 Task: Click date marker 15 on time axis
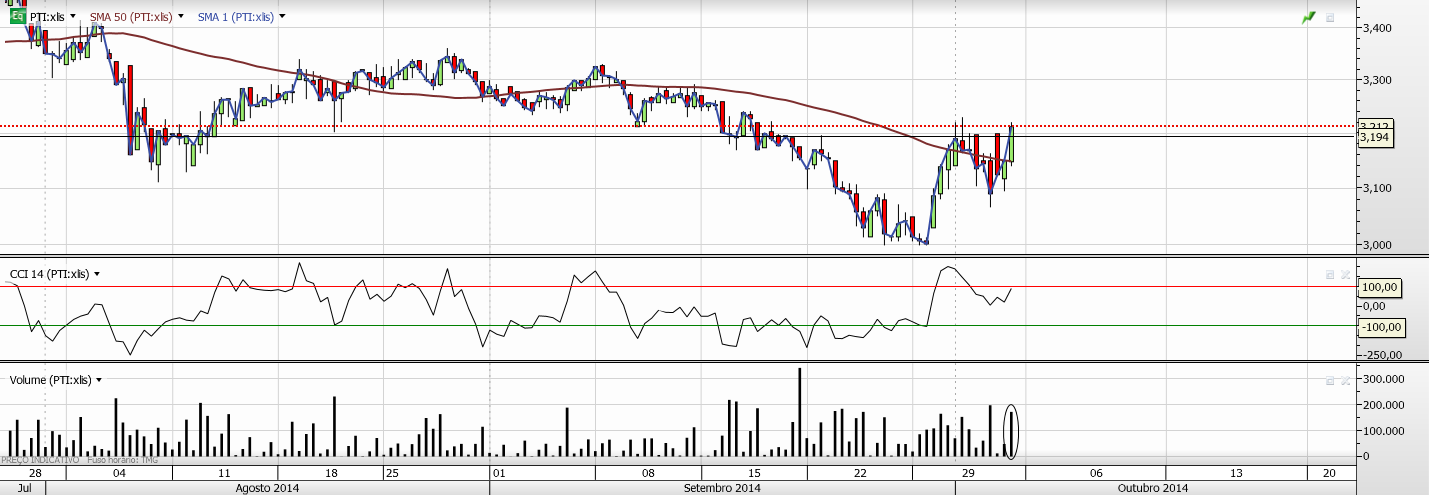(x=753, y=473)
